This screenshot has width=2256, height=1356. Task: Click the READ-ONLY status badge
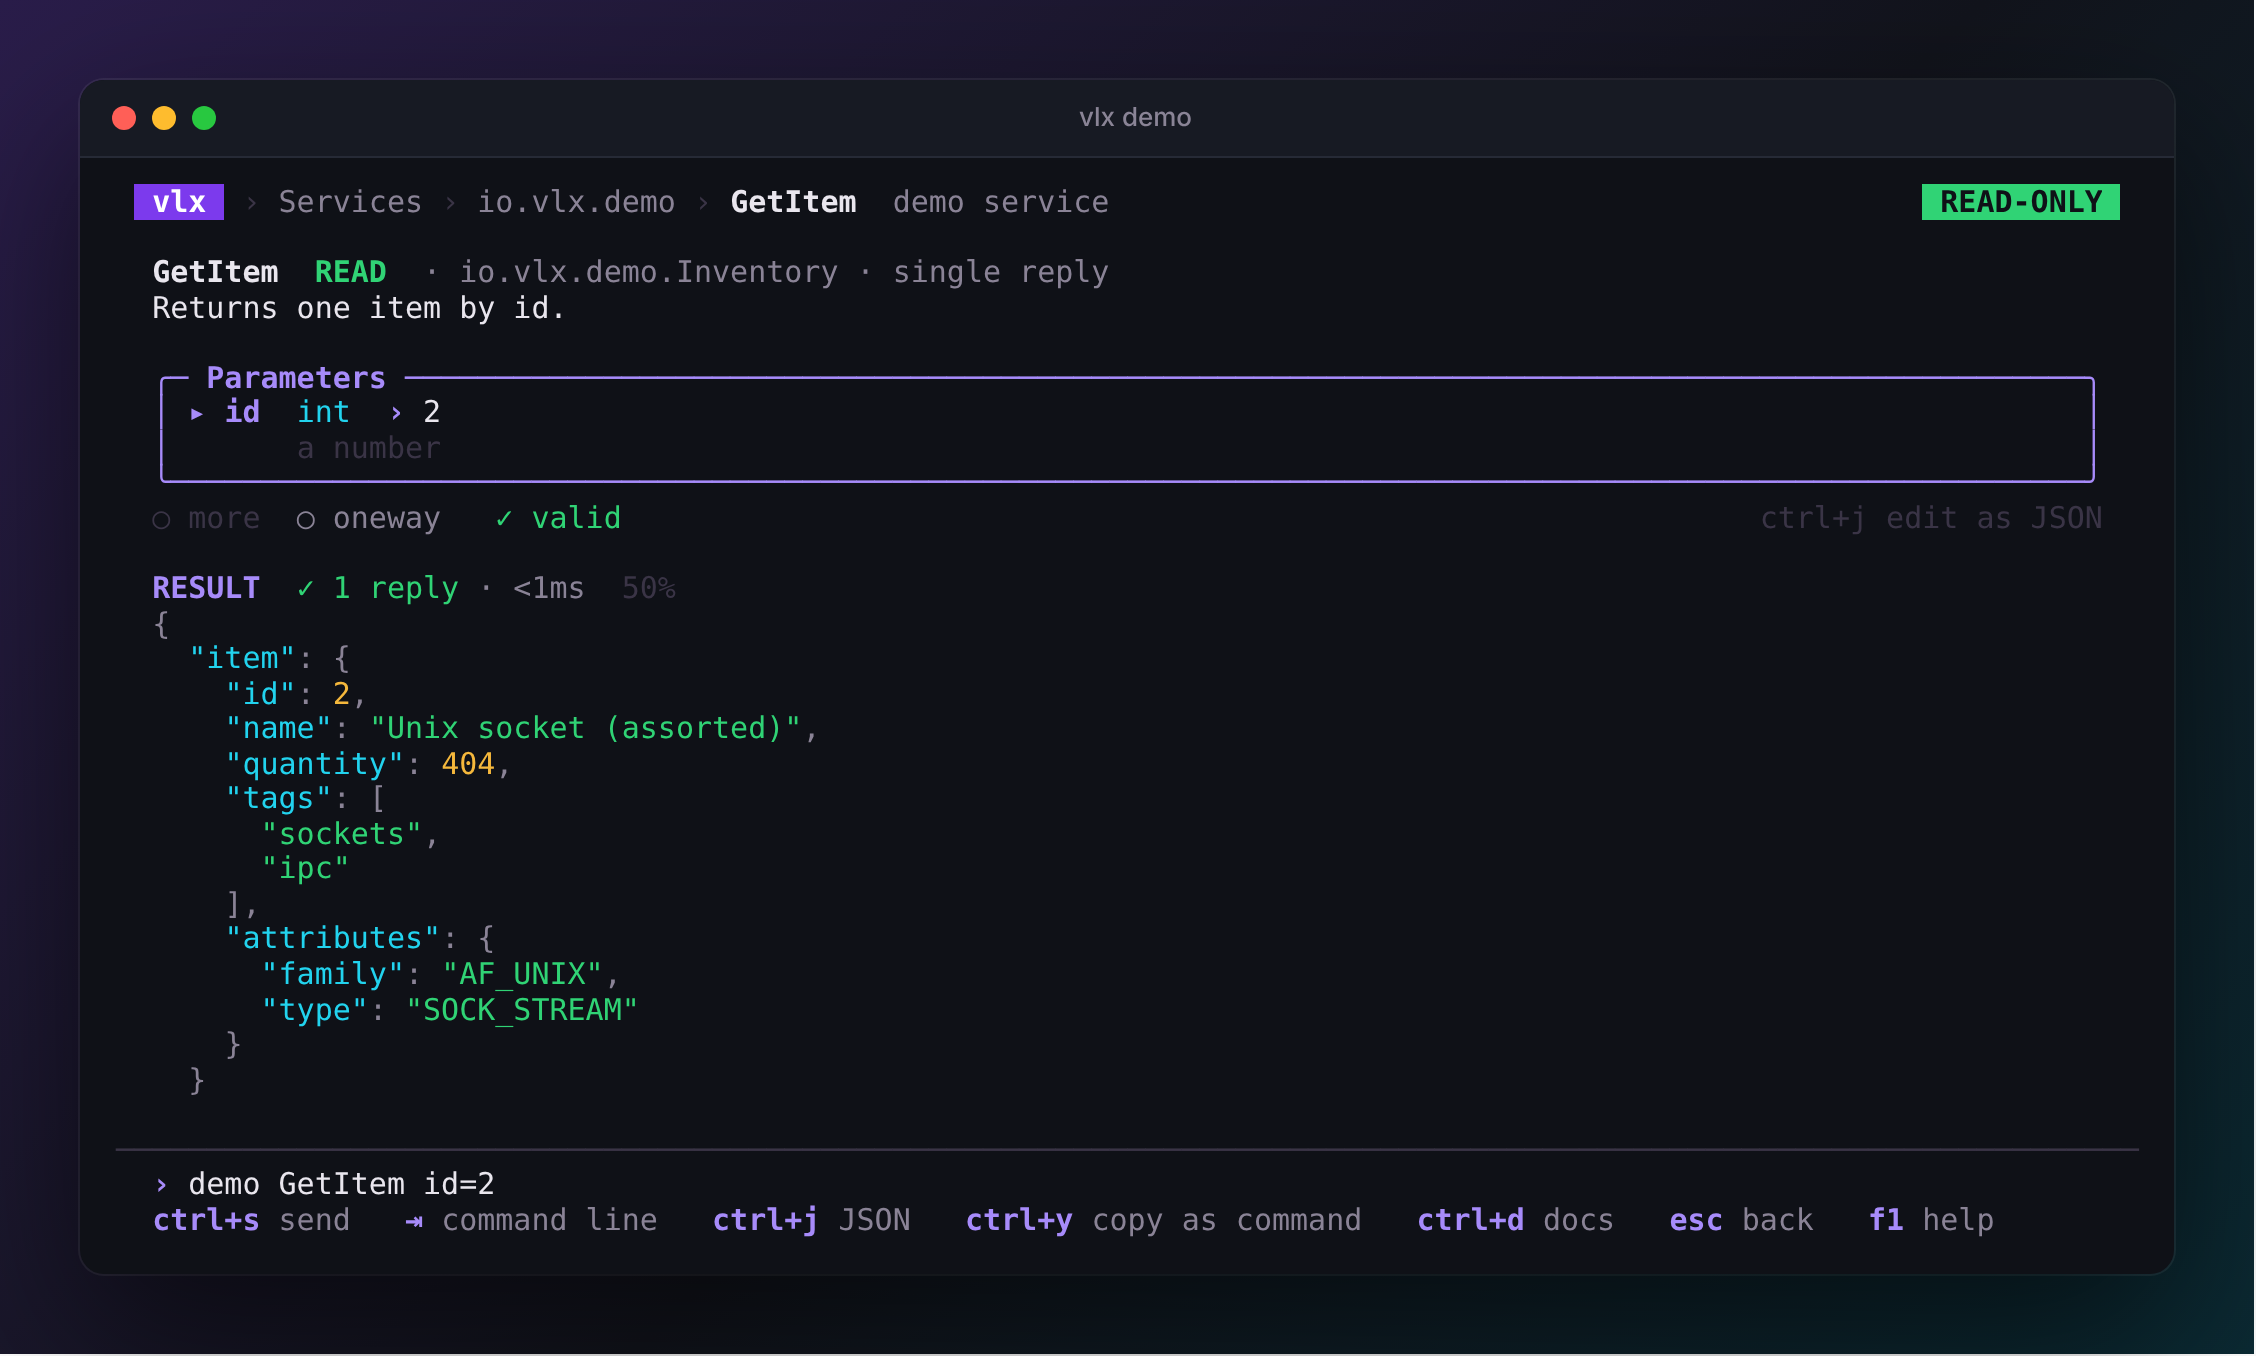point(2020,202)
